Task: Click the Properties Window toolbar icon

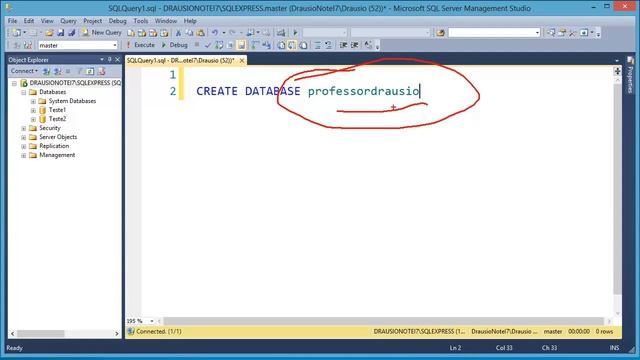Action: (562, 33)
